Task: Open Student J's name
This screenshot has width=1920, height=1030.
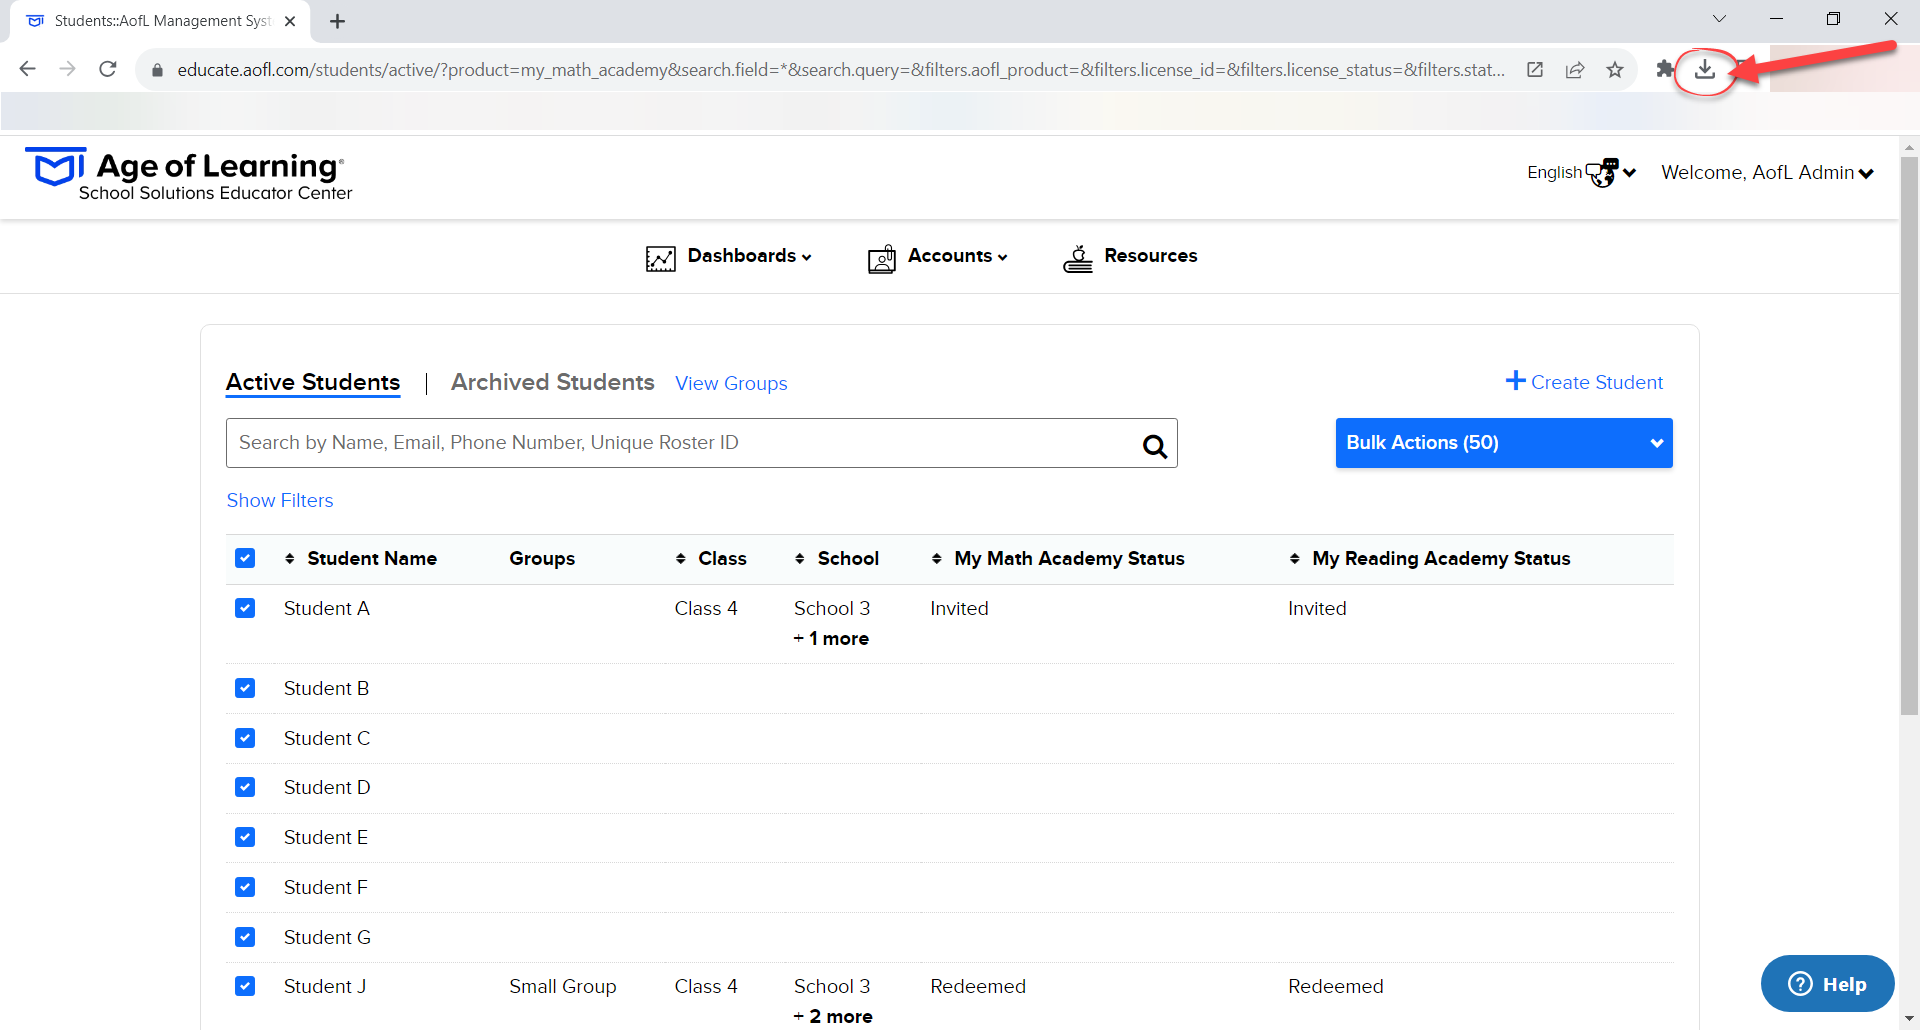Action: (325, 986)
